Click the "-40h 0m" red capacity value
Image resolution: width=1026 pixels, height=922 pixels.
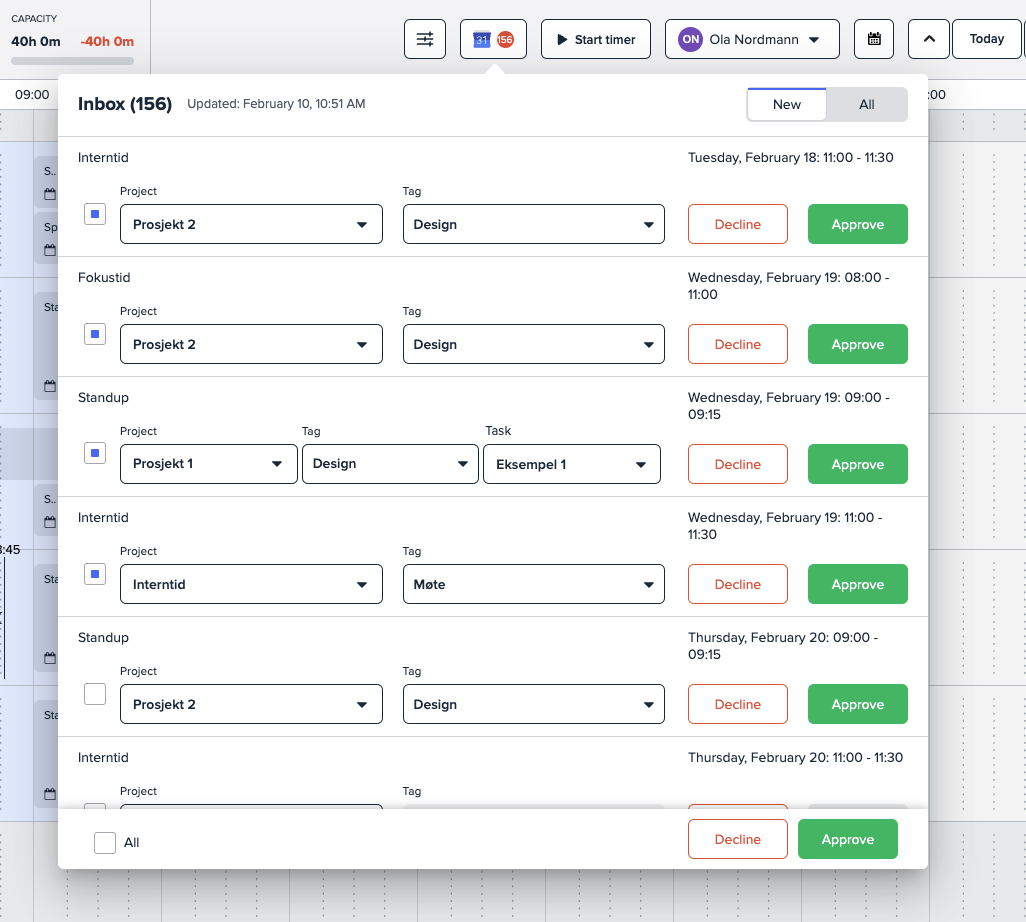[107, 41]
